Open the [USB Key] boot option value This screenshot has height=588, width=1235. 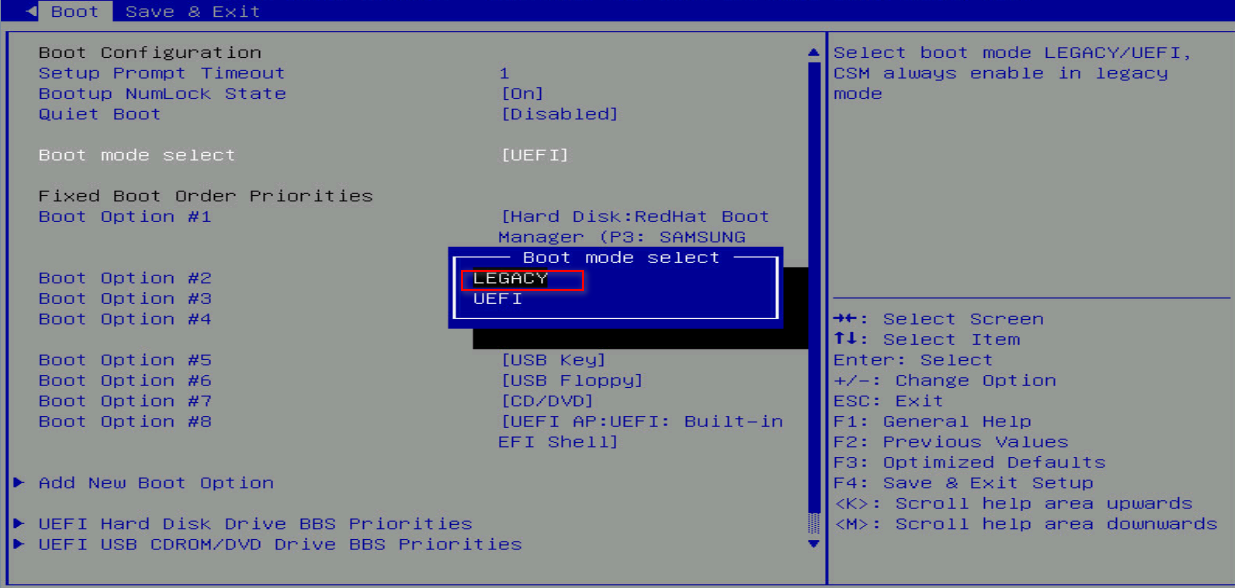(553, 360)
